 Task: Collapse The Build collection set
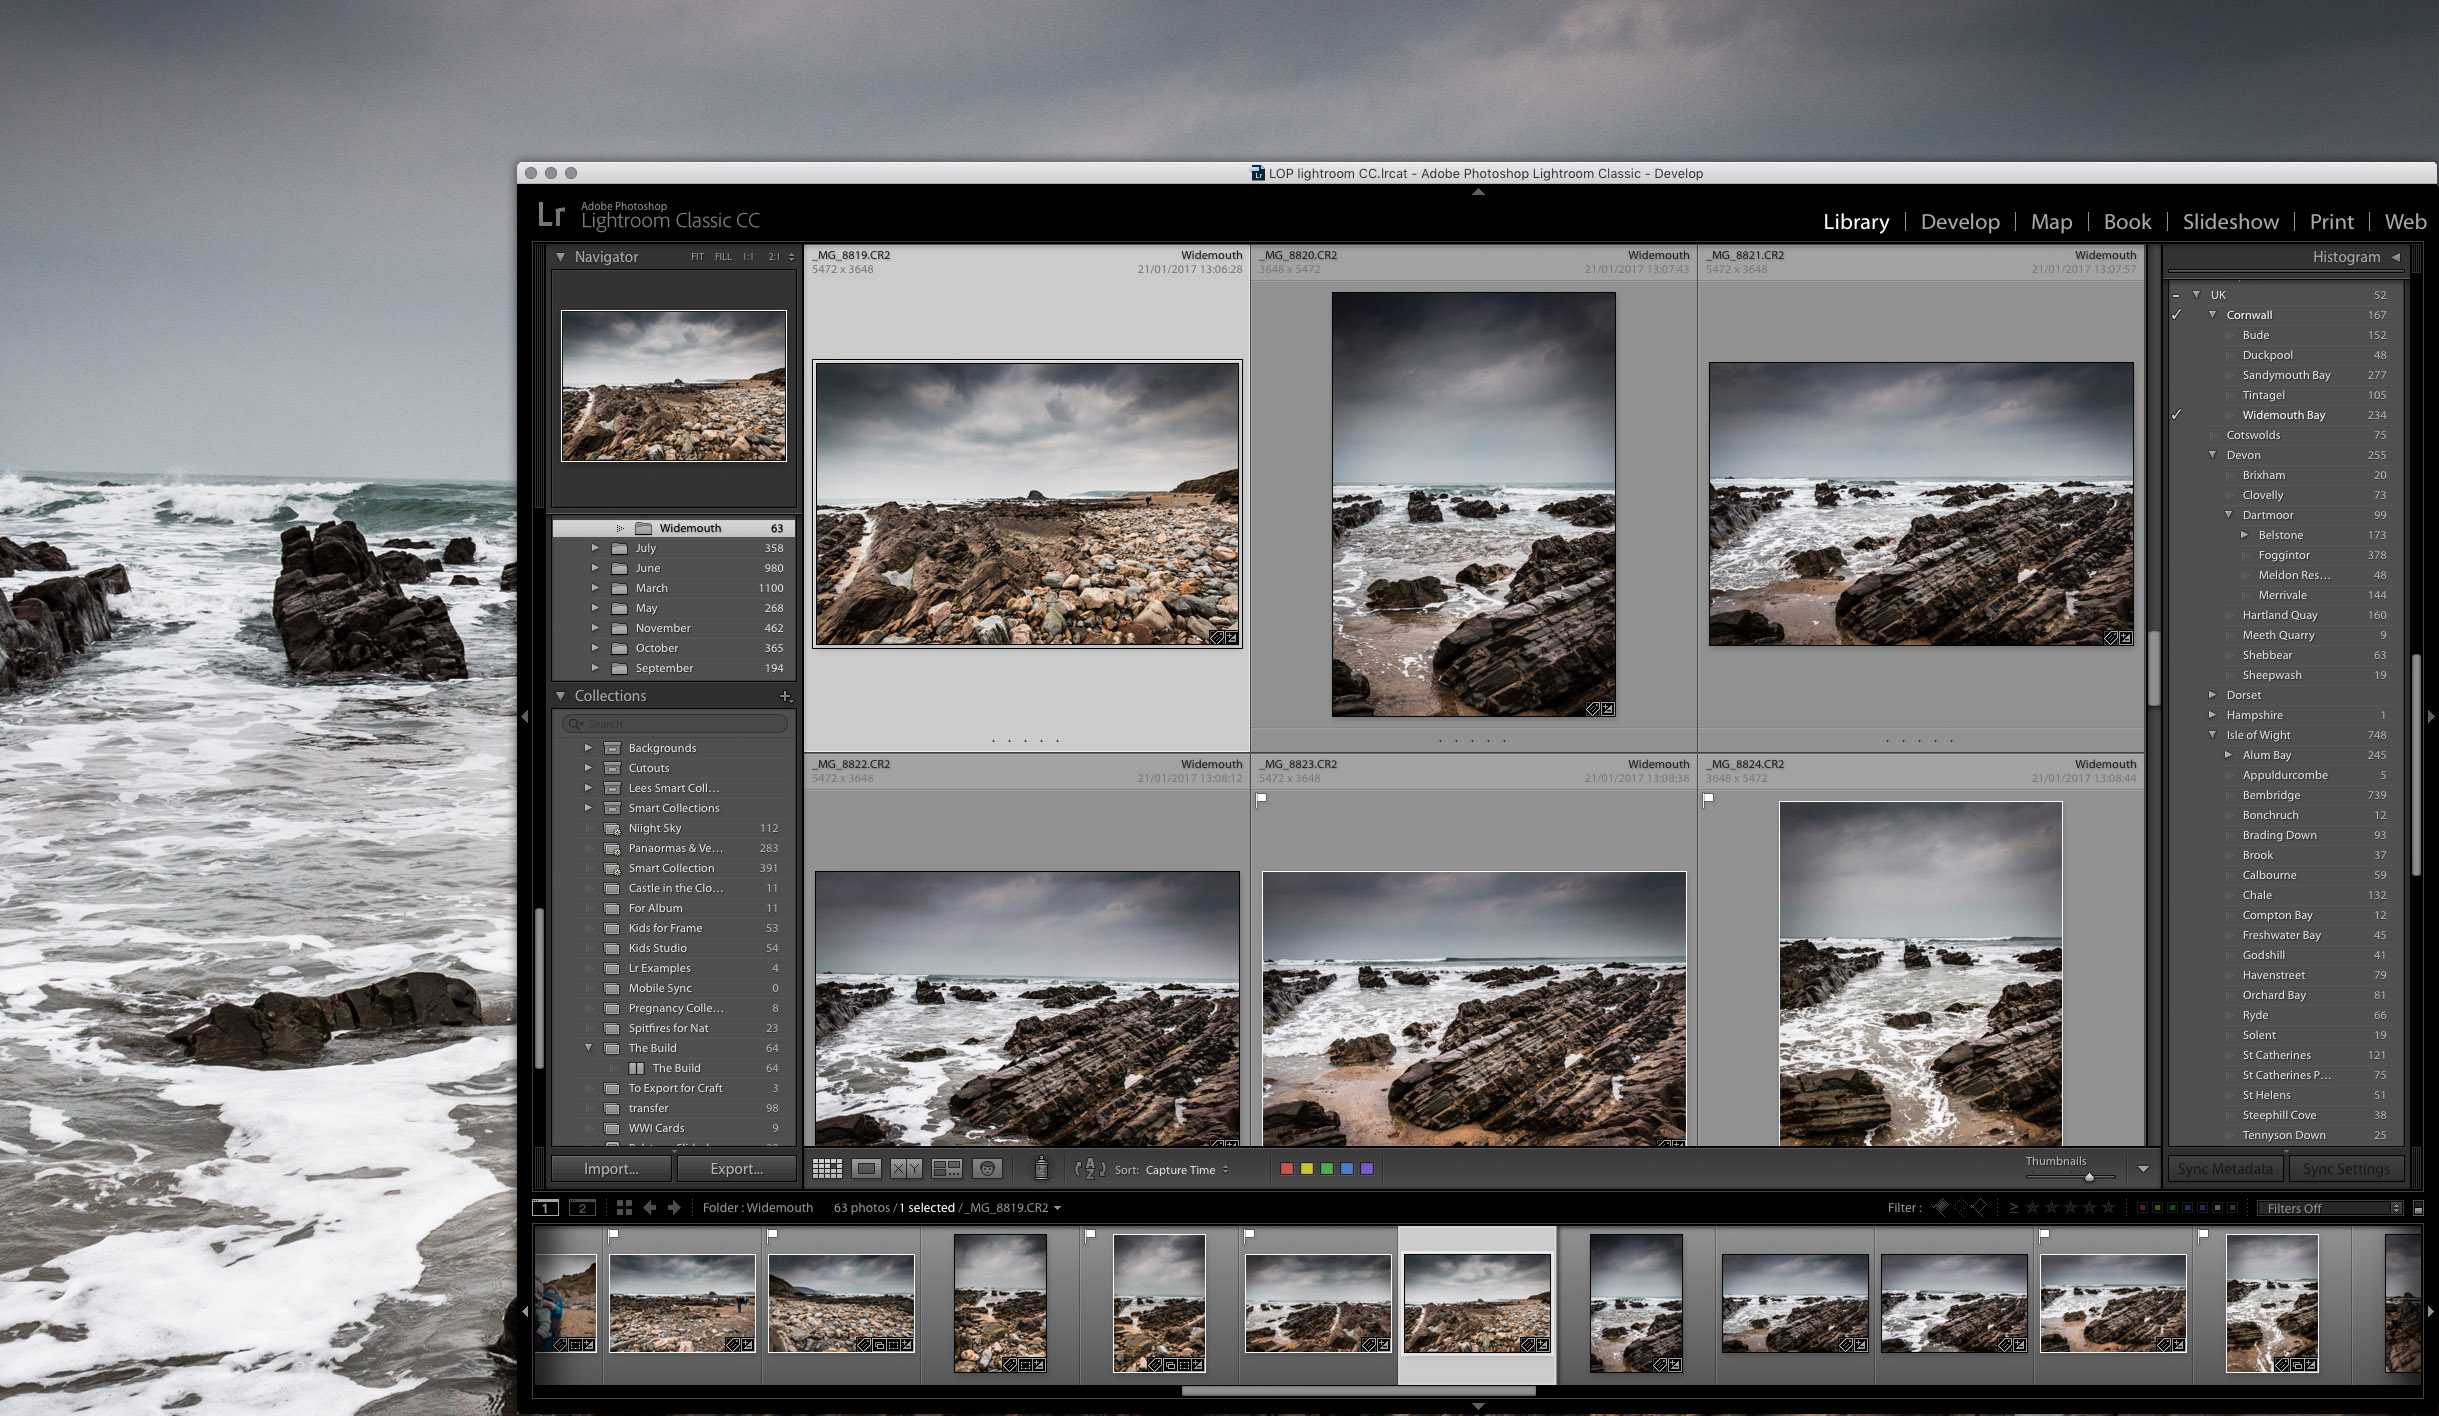pos(588,1048)
